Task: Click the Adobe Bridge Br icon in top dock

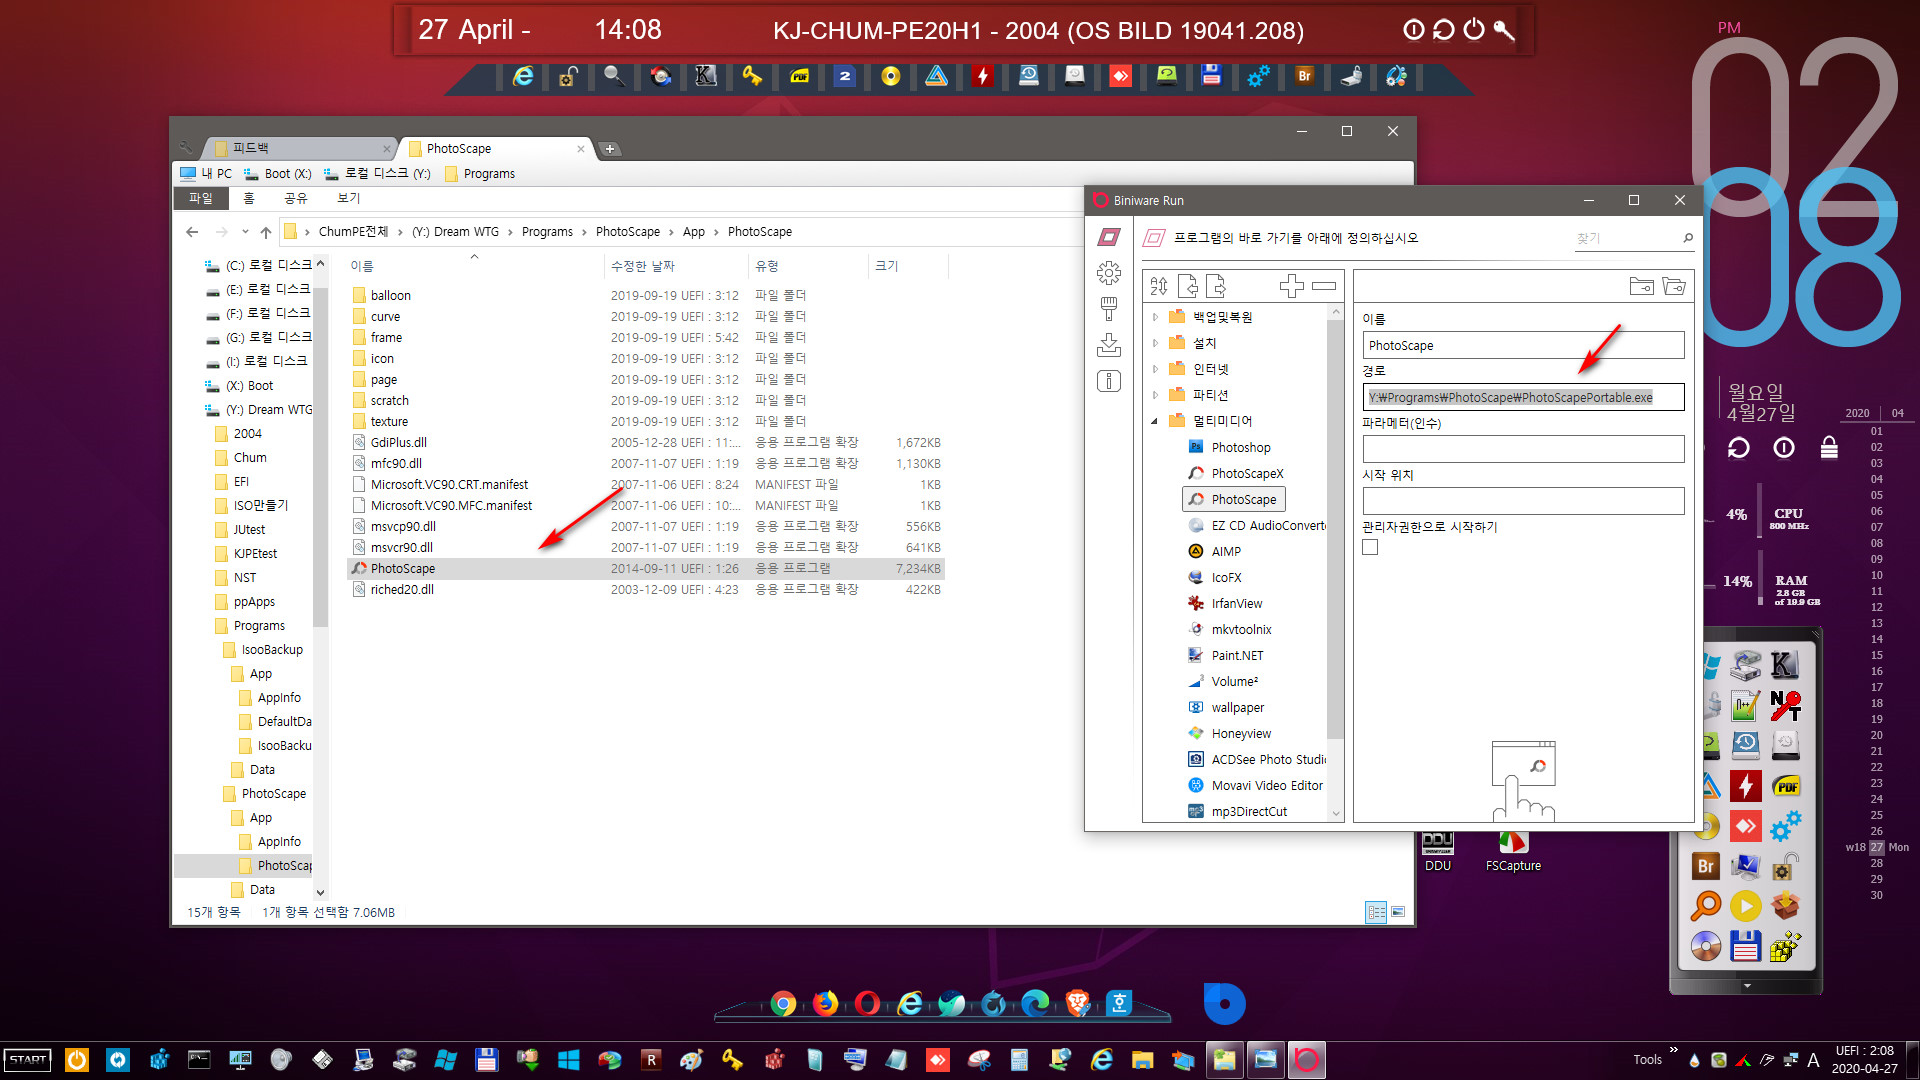Action: [x=1304, y=76]
